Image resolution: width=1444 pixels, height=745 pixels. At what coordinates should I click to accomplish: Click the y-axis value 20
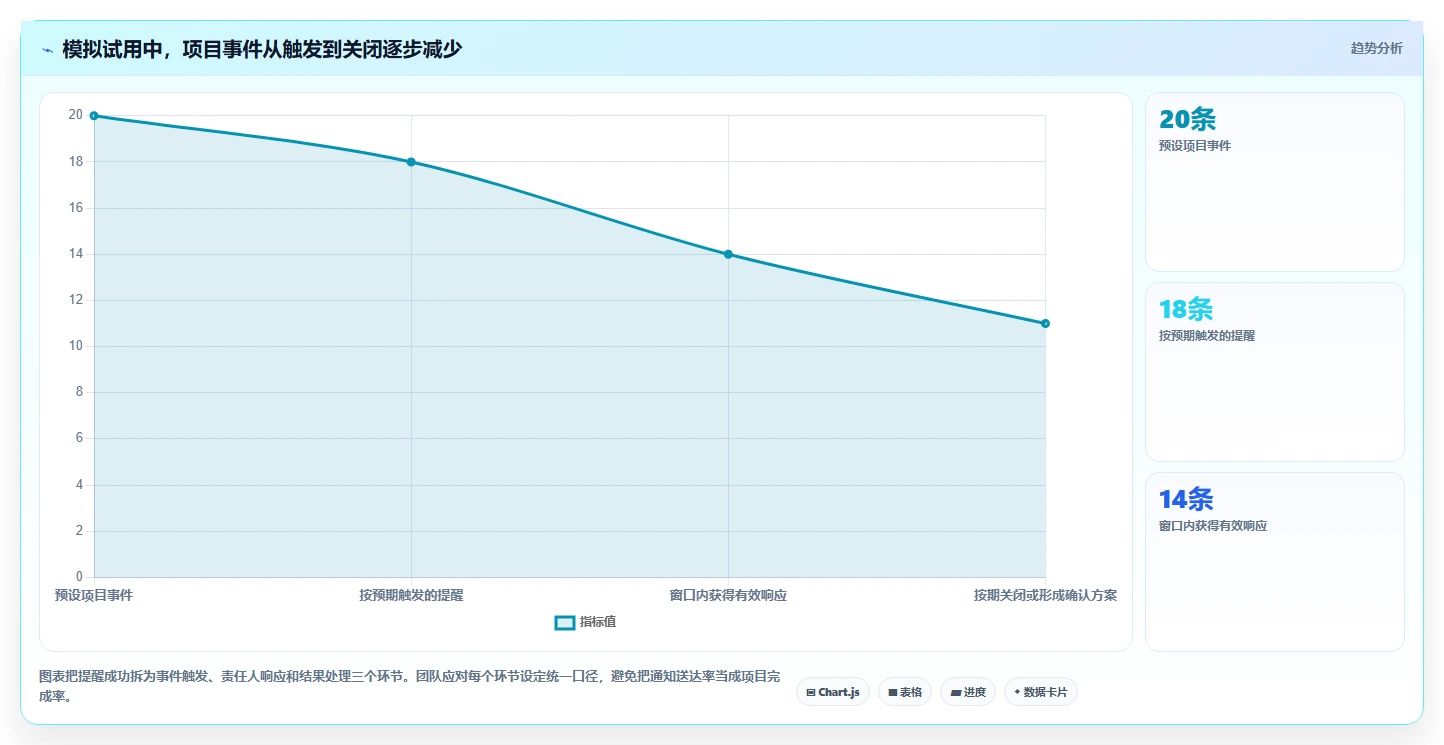pyautogui.click(x=76, y=115)
